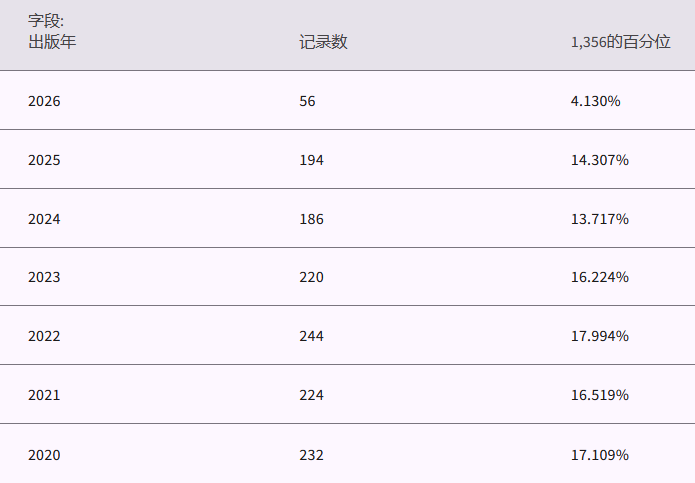Select the 2026 publication year cell
The height and width of the screenshot is (483, 695).
click(44, 101)
